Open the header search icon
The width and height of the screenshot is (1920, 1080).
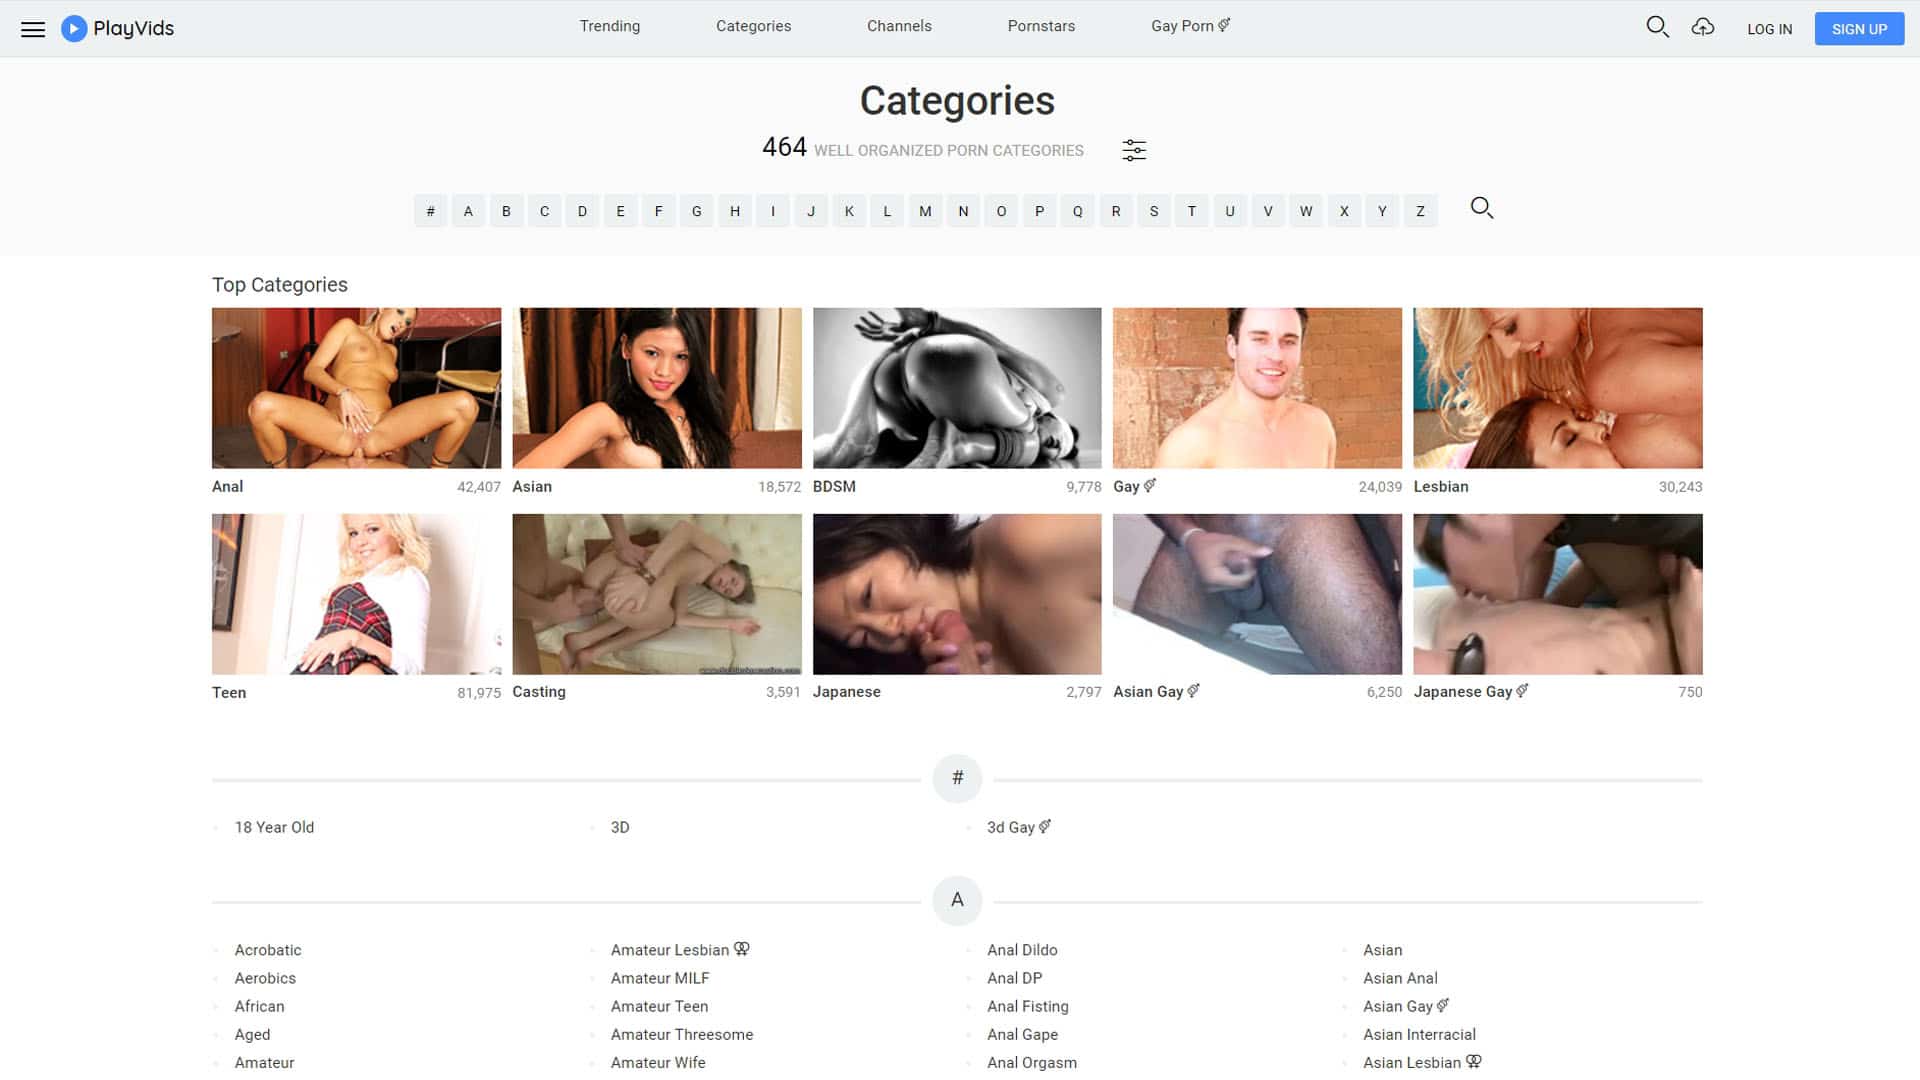pyautogui.click(x=1657, y=27)
